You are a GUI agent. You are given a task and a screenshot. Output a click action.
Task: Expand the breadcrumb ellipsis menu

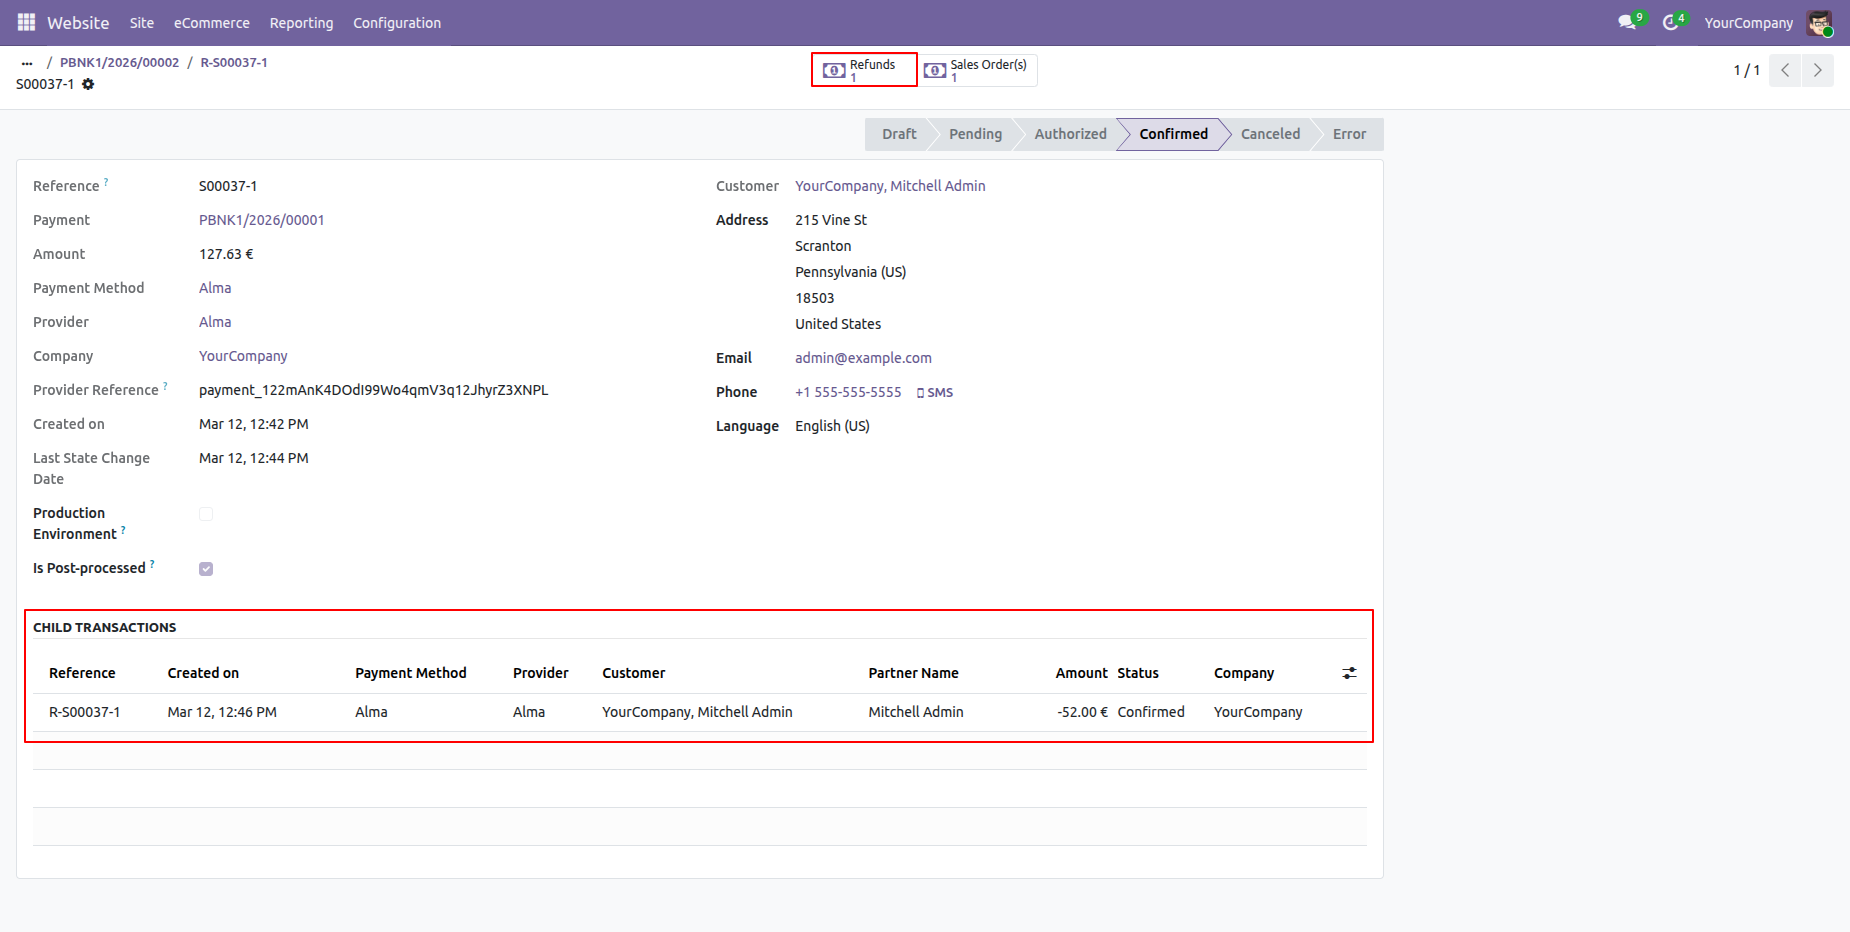point(27,62)
